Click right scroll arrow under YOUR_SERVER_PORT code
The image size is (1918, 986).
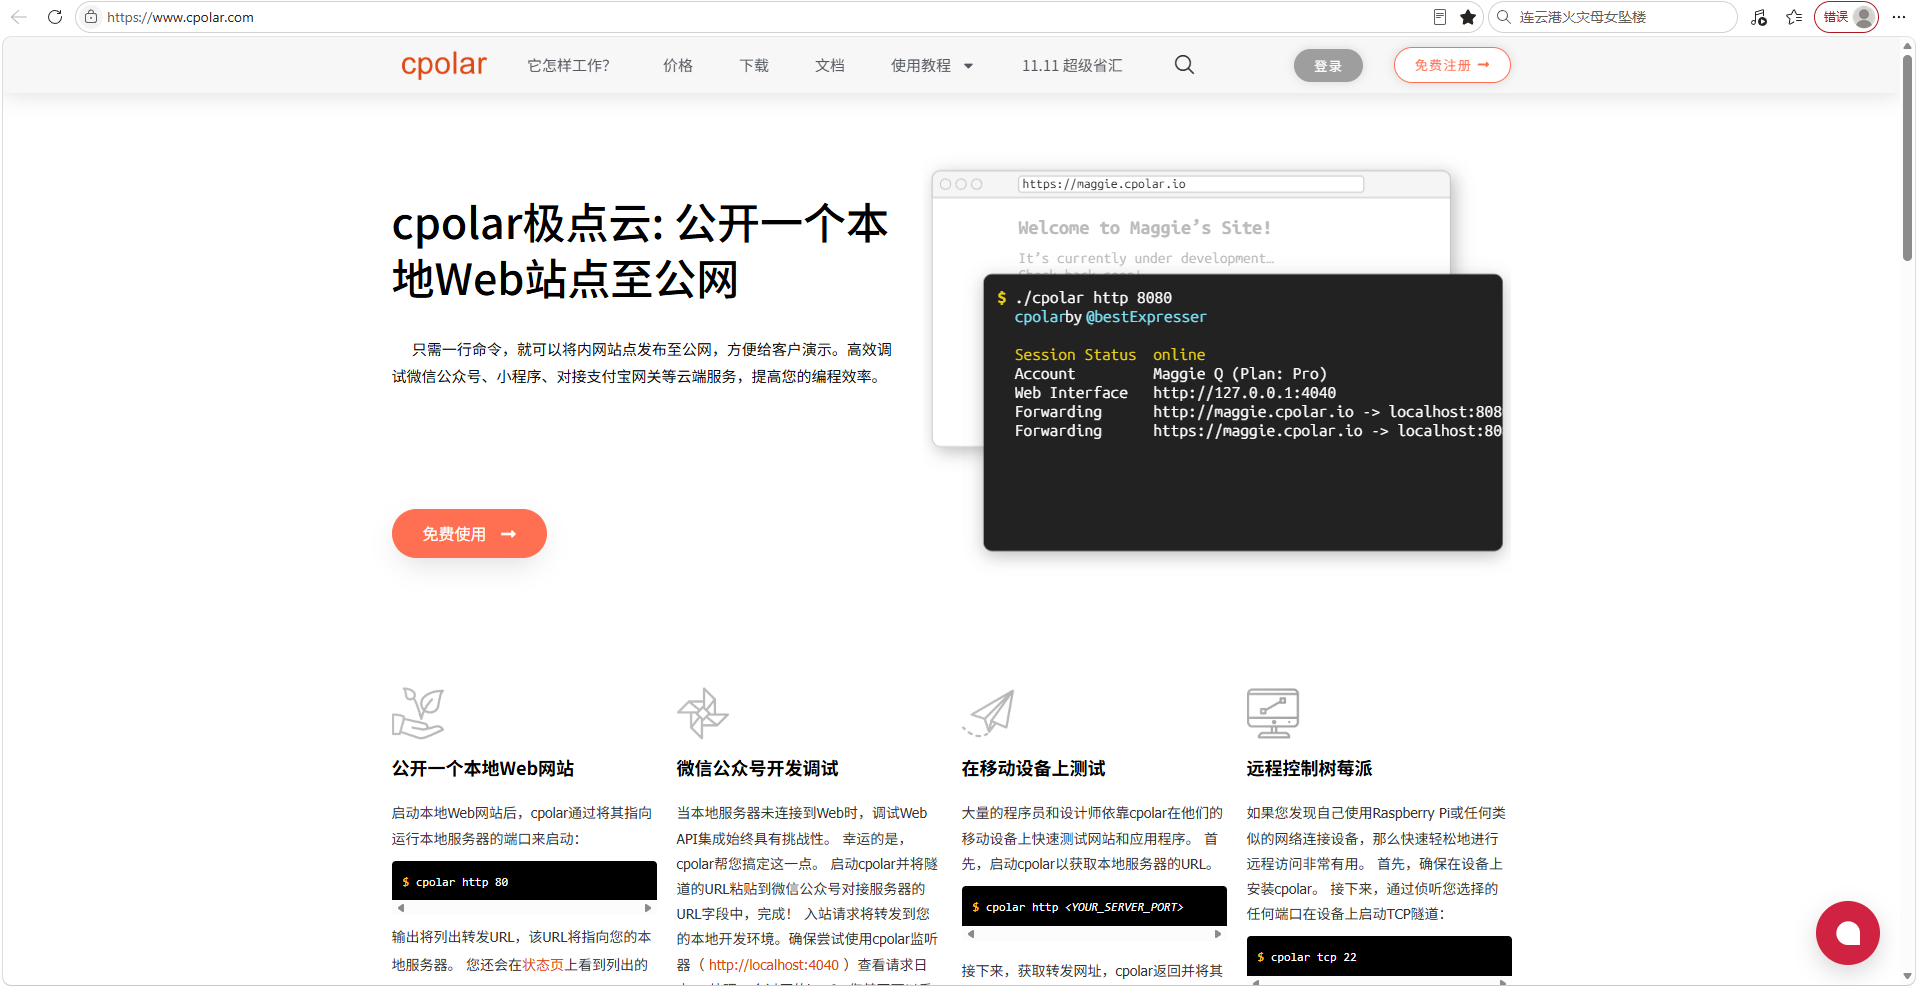click(1218, 934)
